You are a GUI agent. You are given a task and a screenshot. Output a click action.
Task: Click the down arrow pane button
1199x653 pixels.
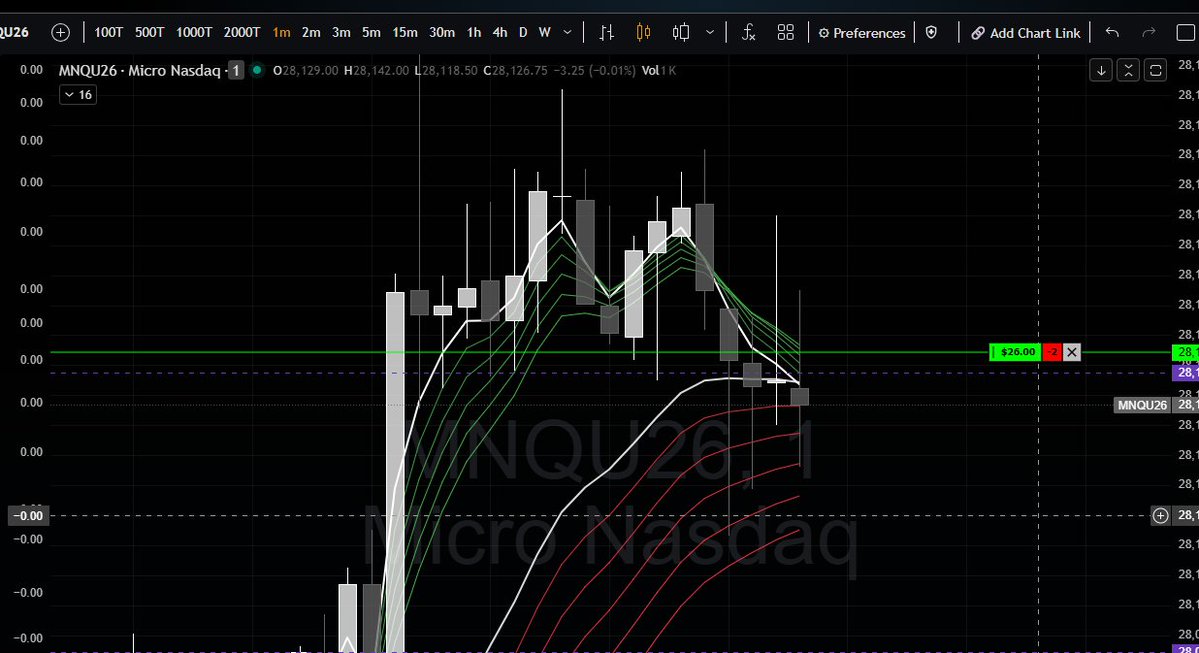point(1101,70)
